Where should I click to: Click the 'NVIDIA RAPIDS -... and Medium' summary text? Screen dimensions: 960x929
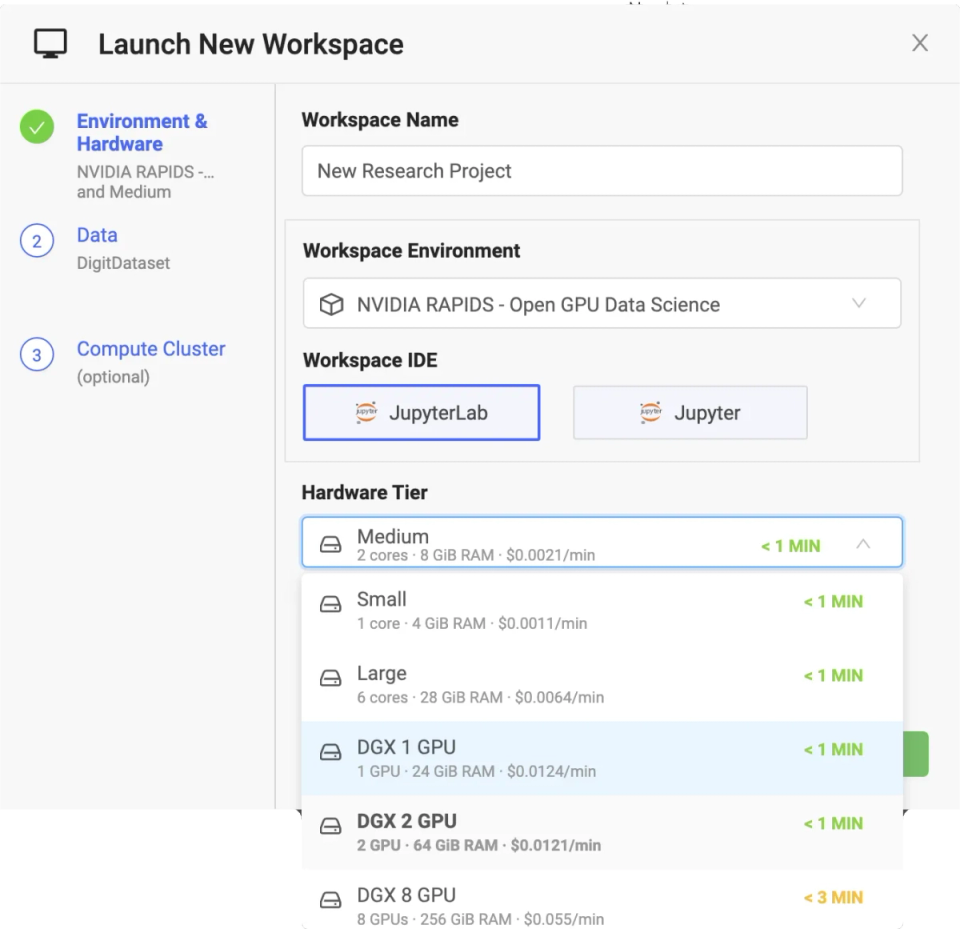click(146, 182)
